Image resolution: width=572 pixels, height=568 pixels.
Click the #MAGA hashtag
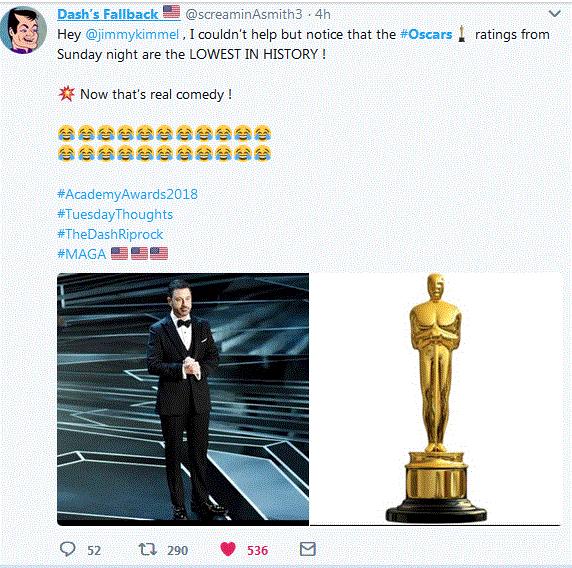82,254
